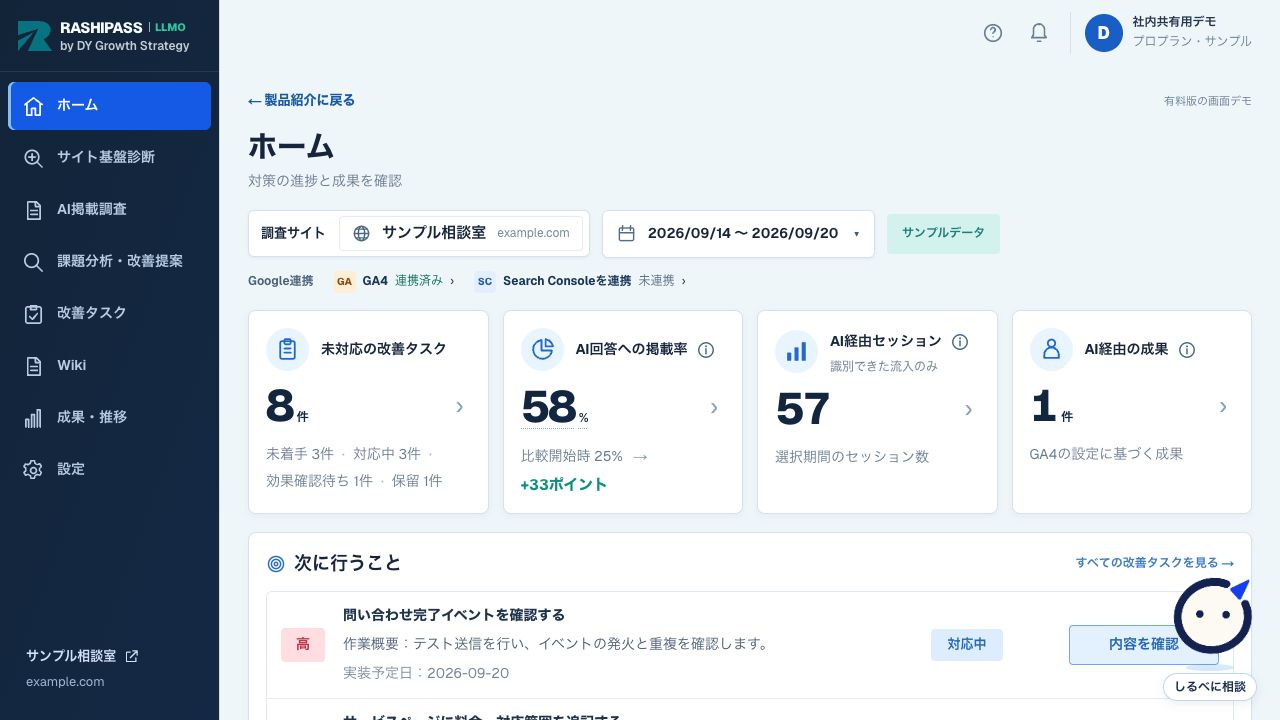Show info tooltip for AI経由の成果
Image resolution: width=1280 pixels, height=720 pixels.
coord(1187,349)
